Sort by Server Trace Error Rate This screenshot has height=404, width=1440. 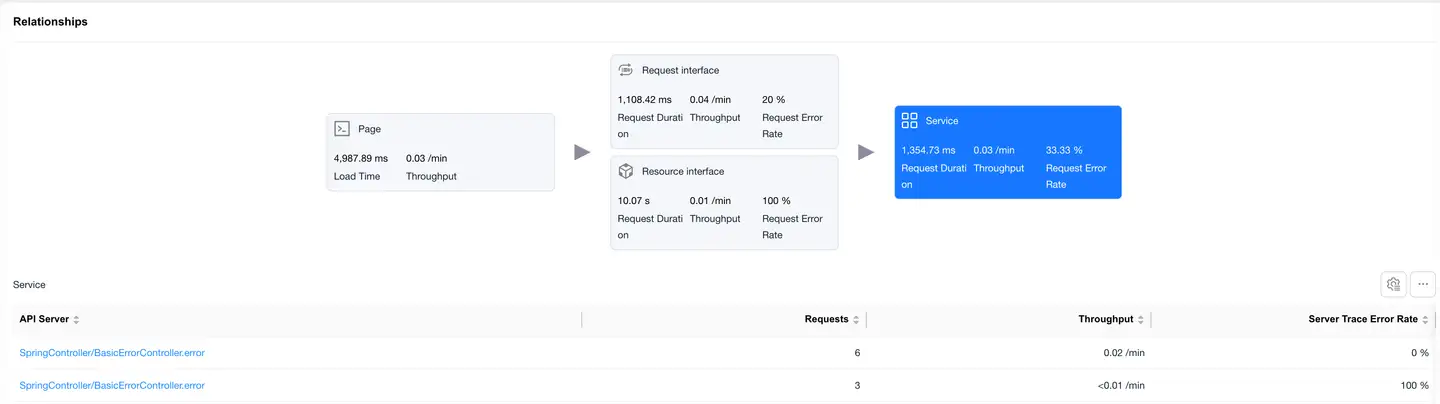tap(1426, 320)
